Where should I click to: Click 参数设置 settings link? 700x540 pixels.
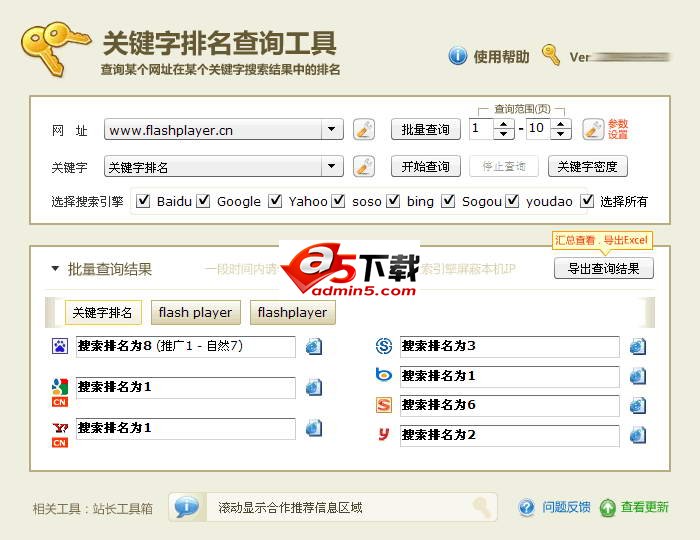pyautogui.click(x=618, y=129)
